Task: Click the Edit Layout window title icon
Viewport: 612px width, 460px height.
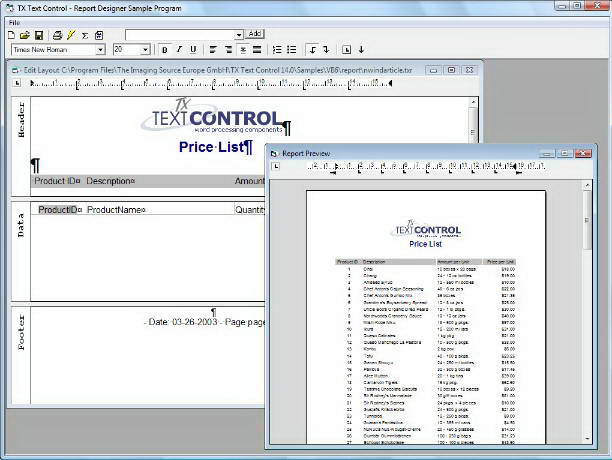Action: click(x=15, y=70)
